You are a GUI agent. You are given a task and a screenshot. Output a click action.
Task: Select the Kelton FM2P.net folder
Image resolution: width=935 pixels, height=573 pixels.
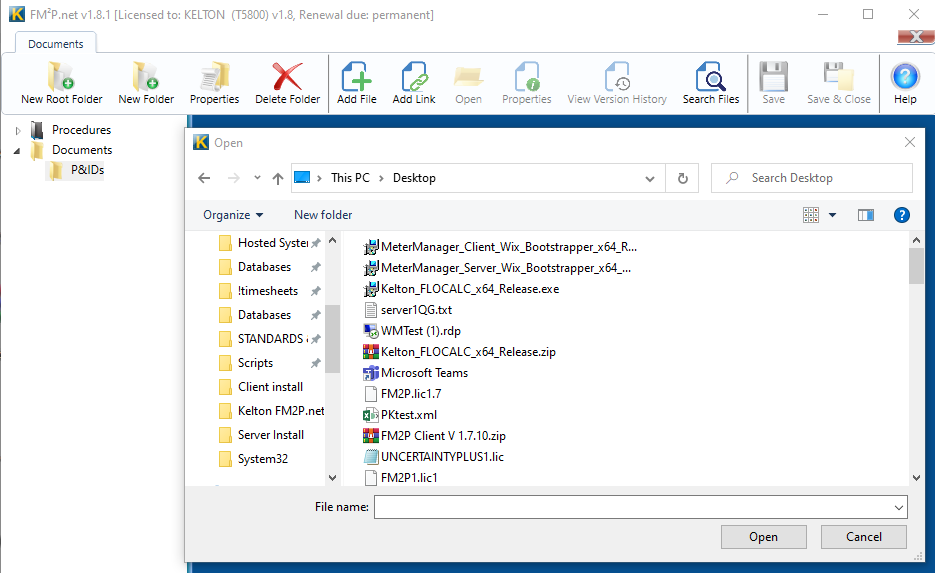coord(270,411)
